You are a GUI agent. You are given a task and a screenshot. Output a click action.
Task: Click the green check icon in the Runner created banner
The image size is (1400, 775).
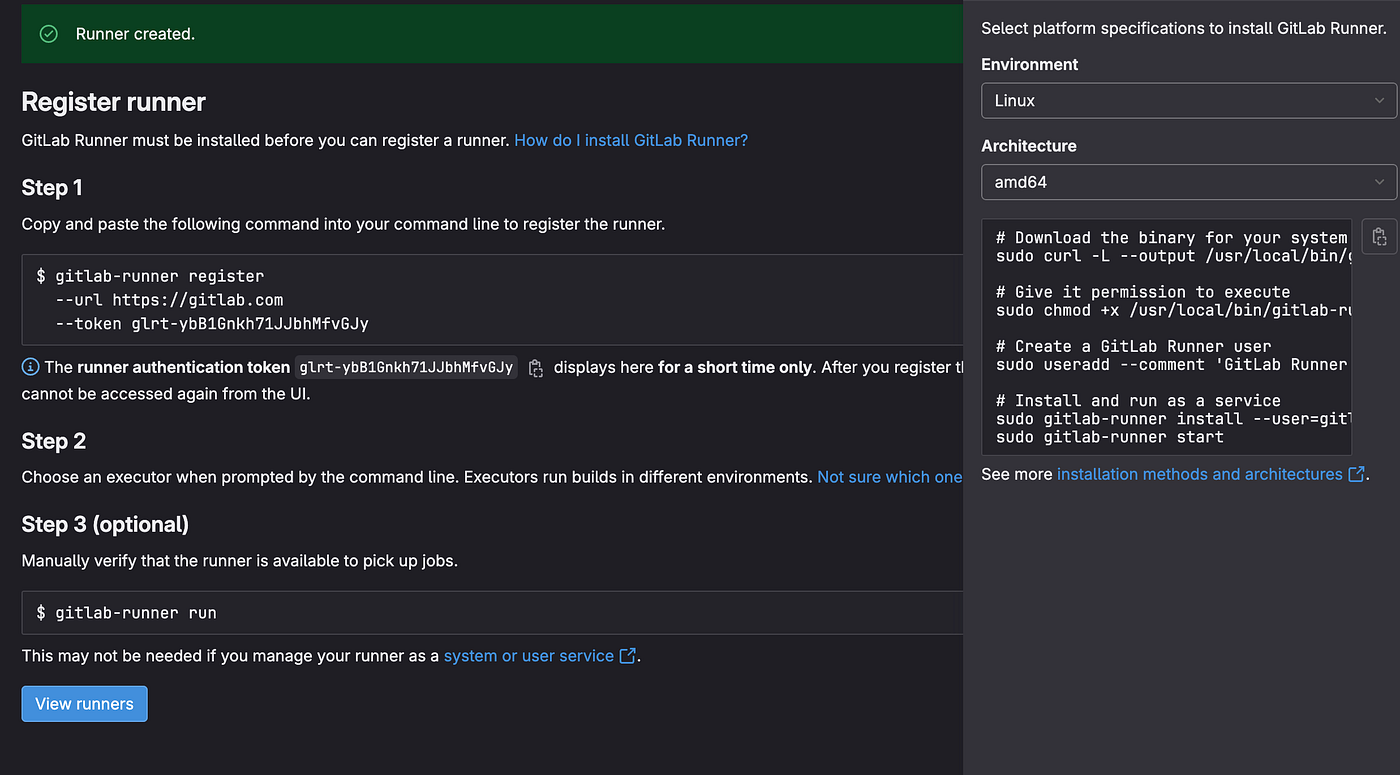coord(48,34)
